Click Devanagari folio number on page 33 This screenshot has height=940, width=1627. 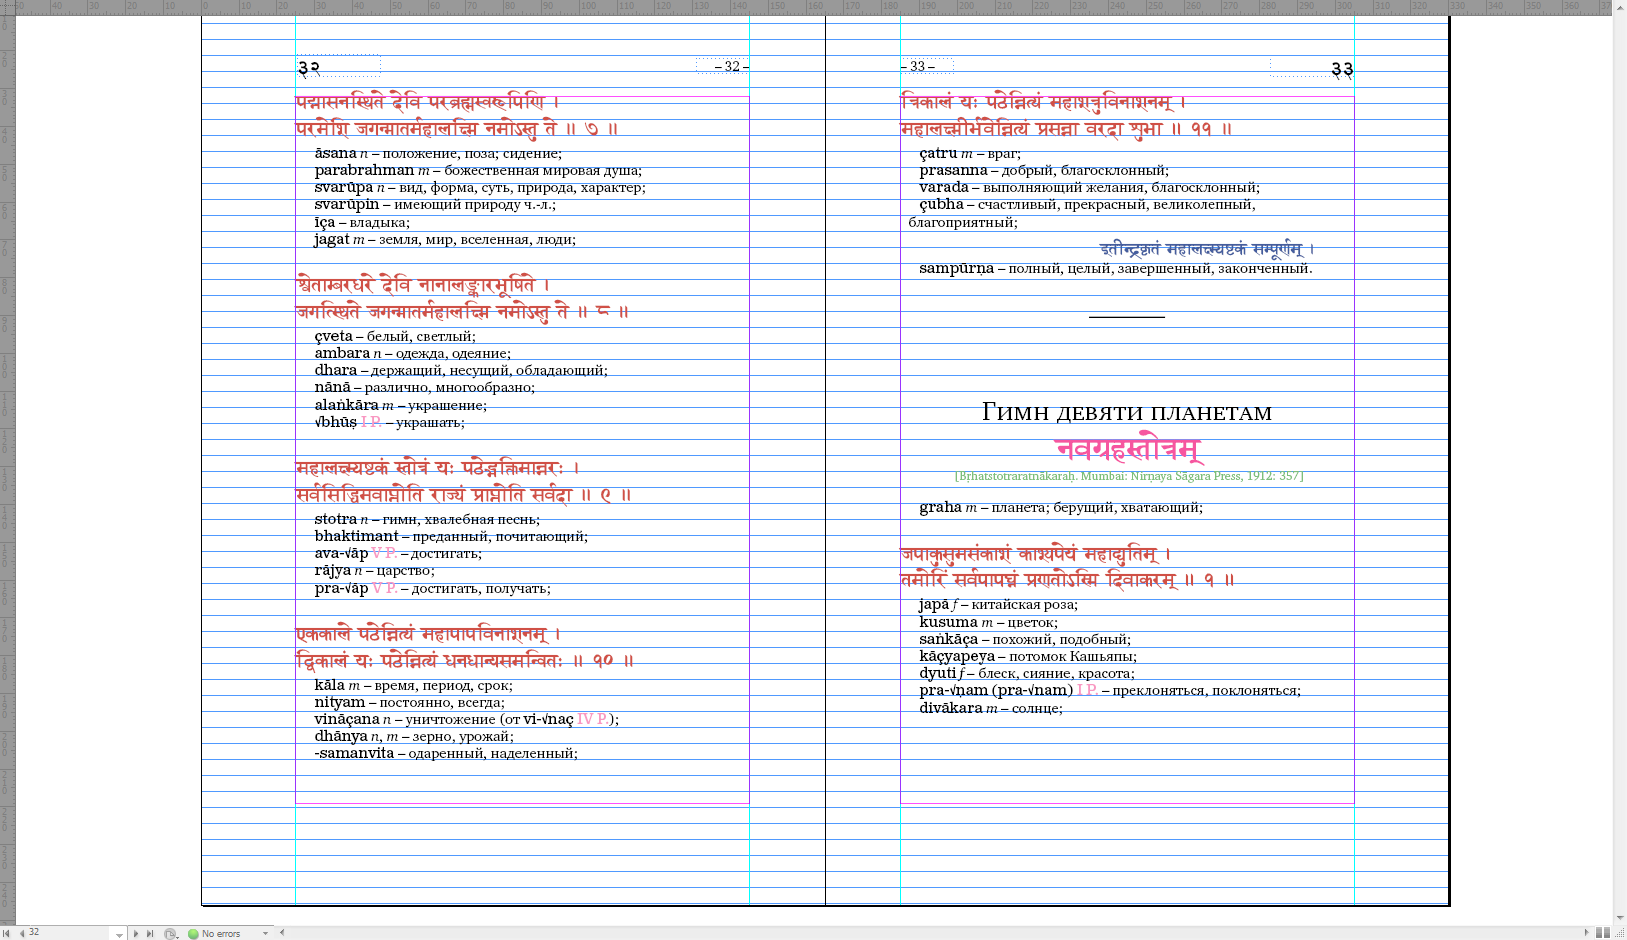click(1342, 69)
